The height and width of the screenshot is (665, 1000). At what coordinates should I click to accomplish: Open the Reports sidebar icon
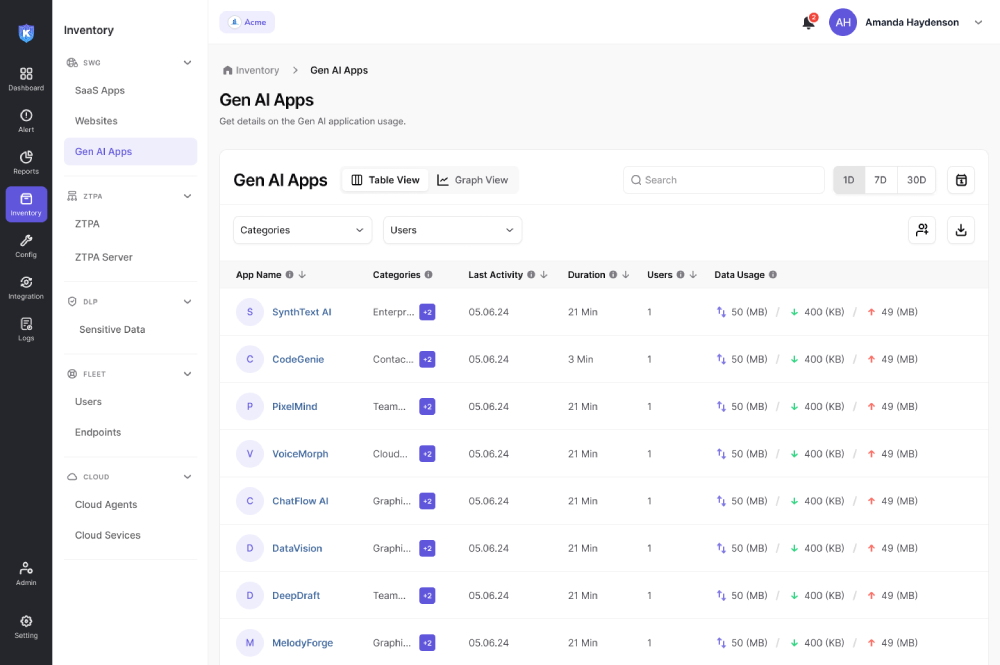[x=26, y=162]
